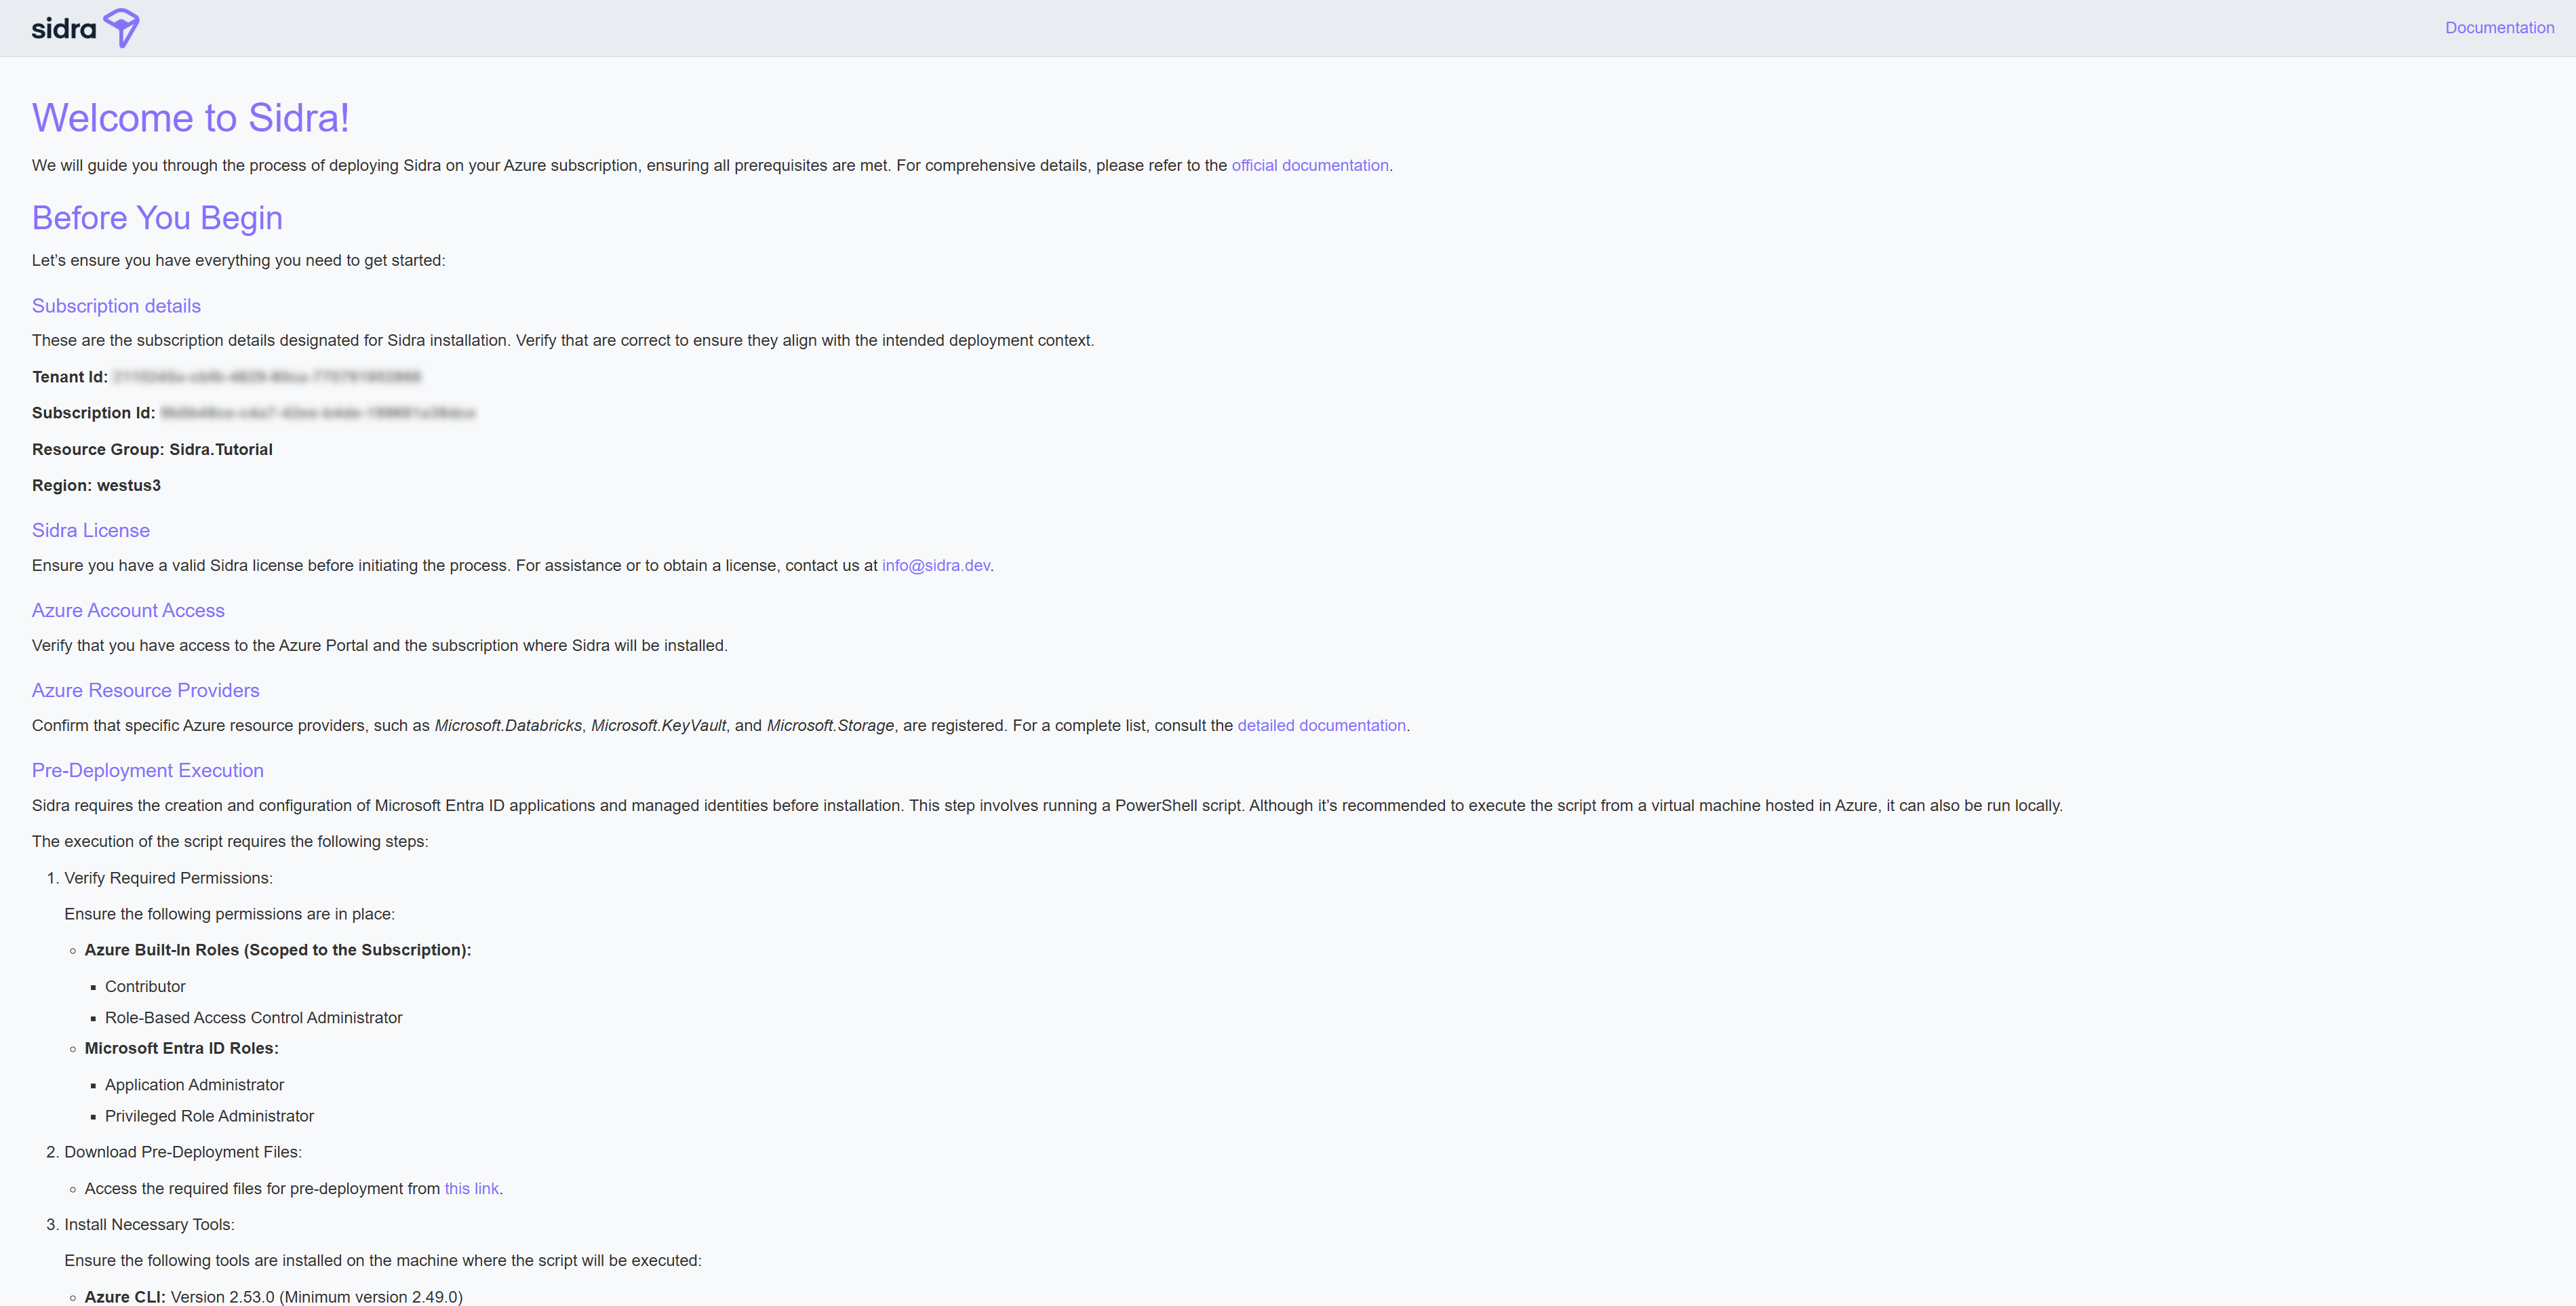The height and width of the screenshot is (1306, 2576).
Task: Click the Welcome to Sidra! heading
Action: 190,118
